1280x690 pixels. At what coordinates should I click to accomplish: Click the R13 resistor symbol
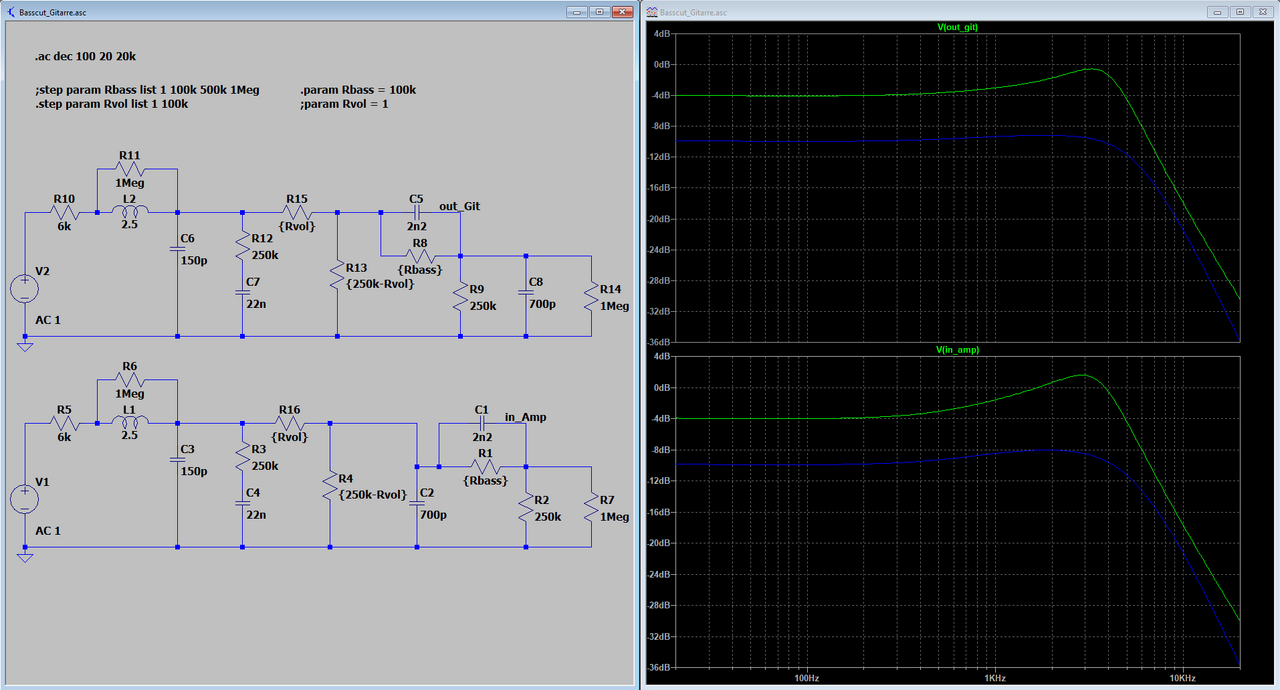337,275
